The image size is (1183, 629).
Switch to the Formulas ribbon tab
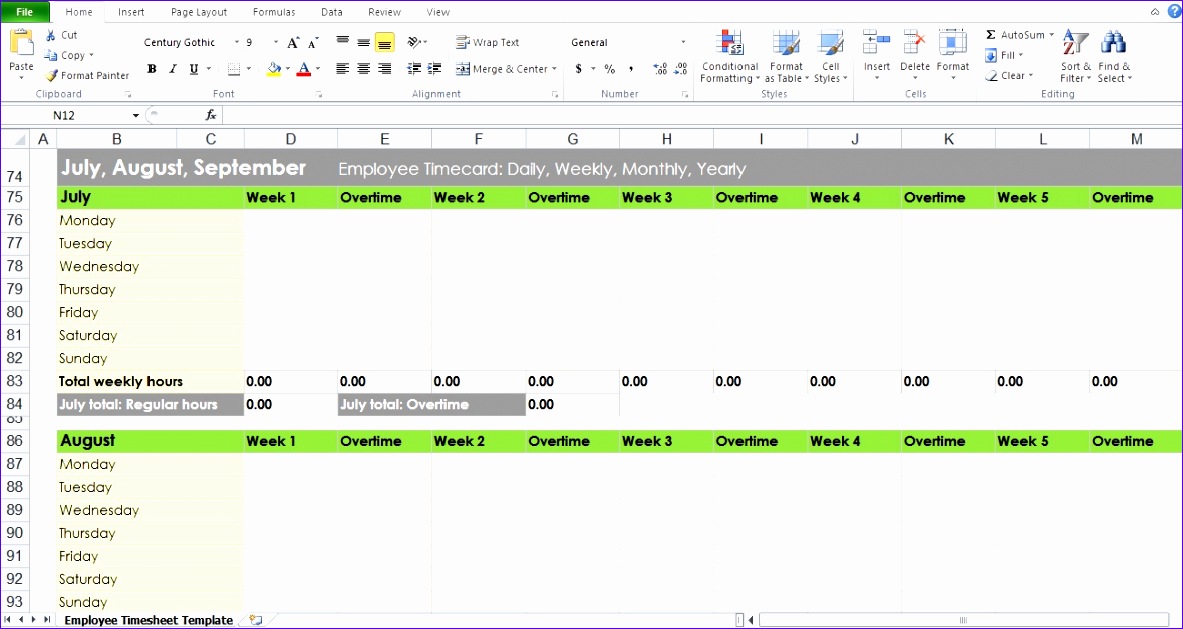273,11
